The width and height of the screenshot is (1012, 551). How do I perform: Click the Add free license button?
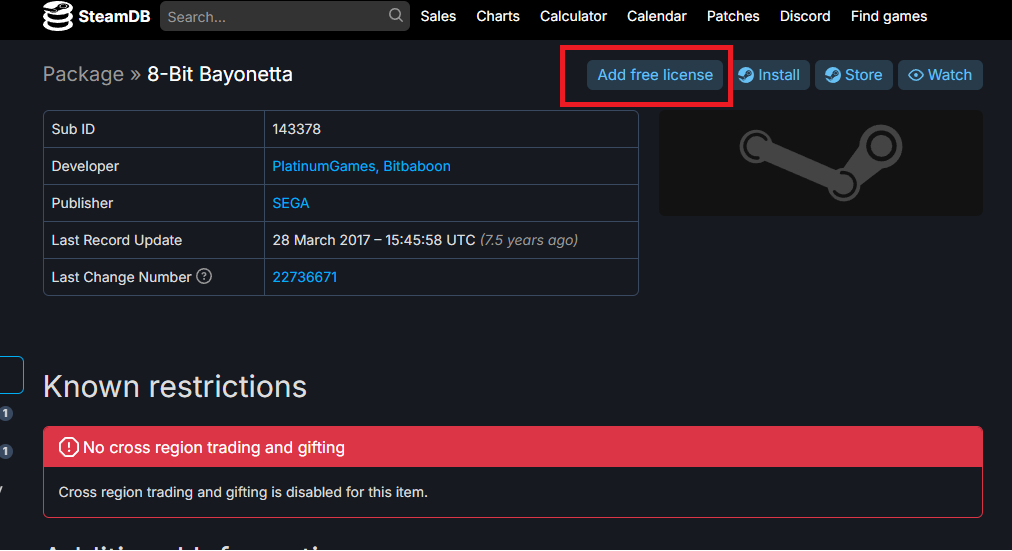pos(654,75)
